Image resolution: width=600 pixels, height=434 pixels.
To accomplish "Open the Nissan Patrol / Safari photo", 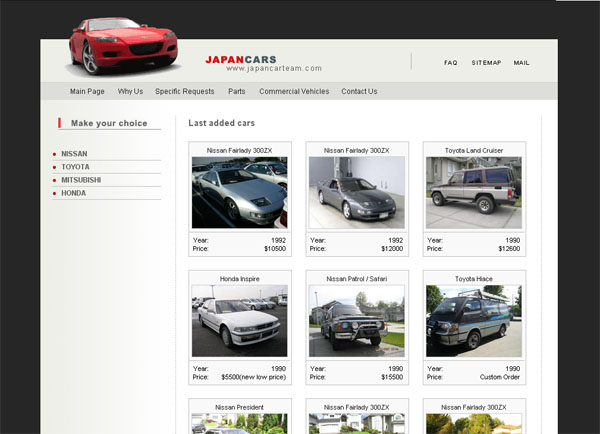I will click(x=357, y=321).
